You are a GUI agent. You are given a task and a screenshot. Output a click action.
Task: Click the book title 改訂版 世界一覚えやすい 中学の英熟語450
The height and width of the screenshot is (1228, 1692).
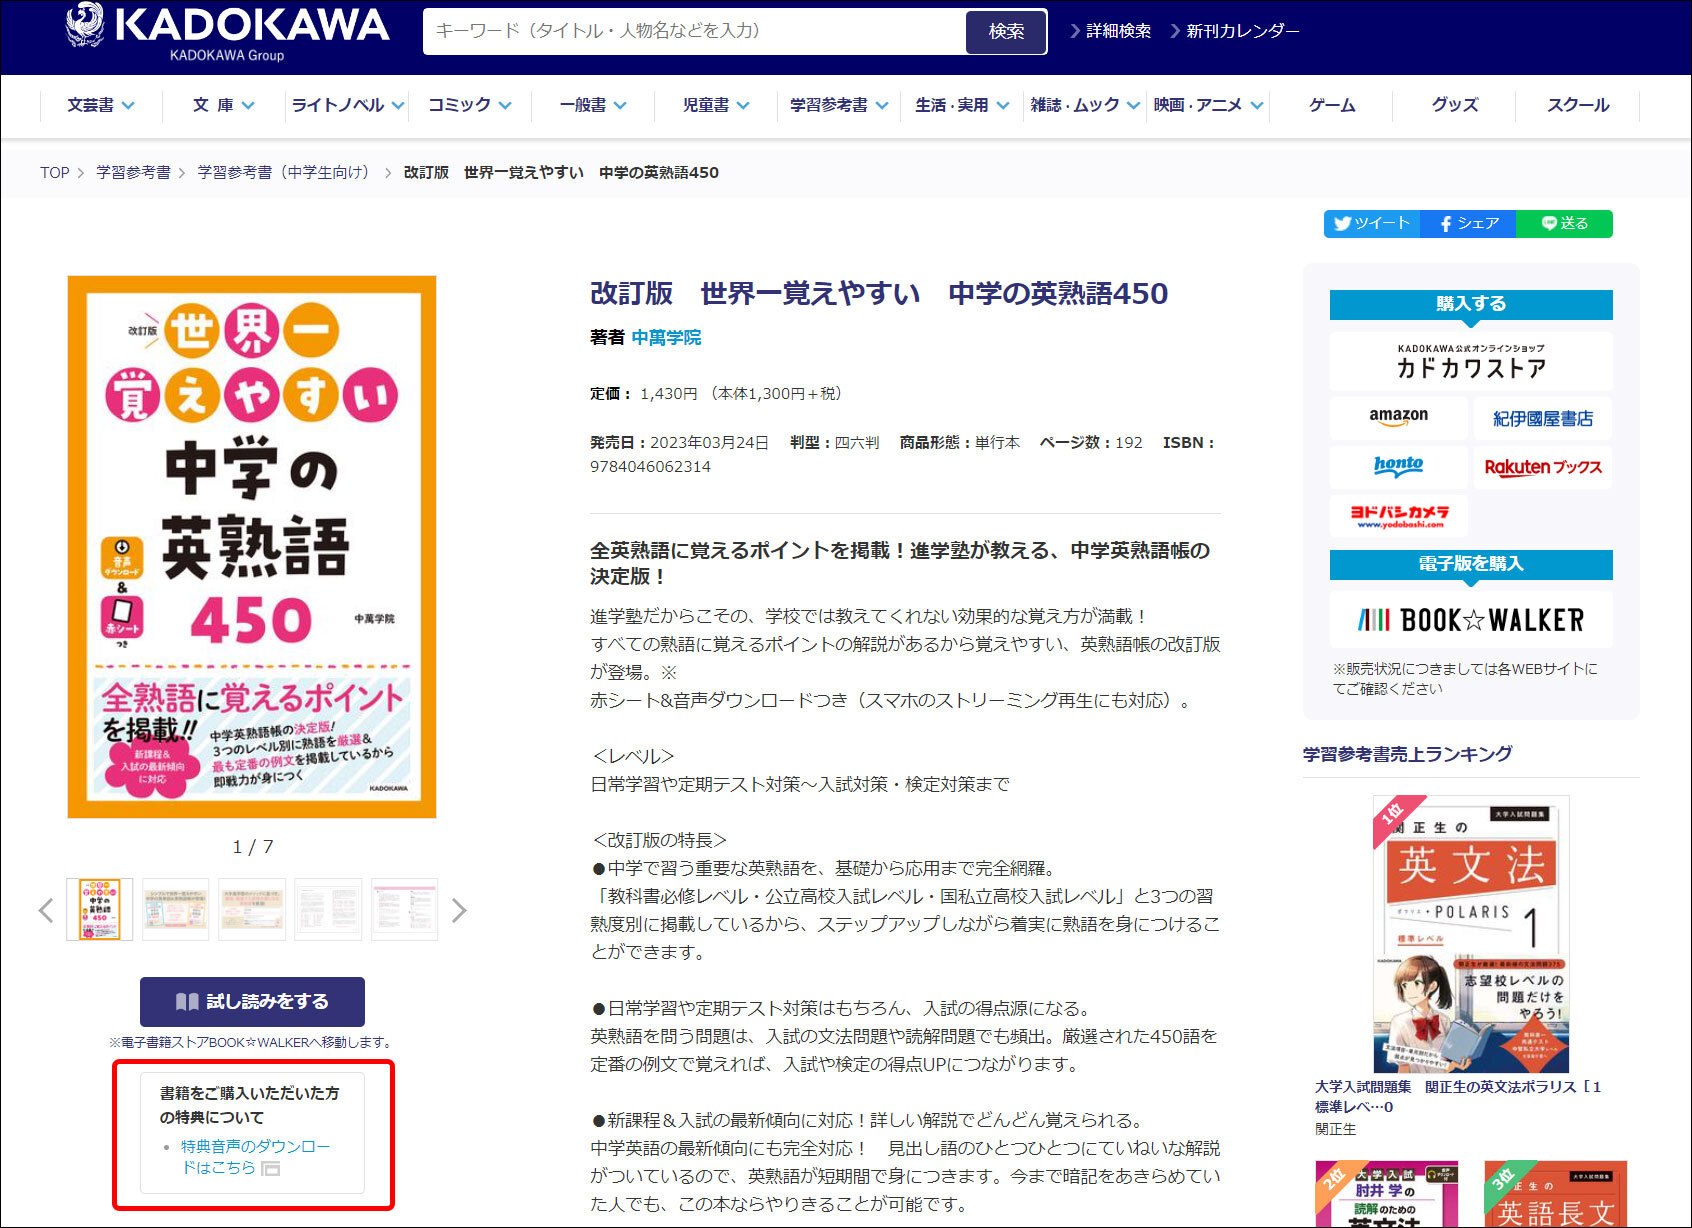coord(879,293)
